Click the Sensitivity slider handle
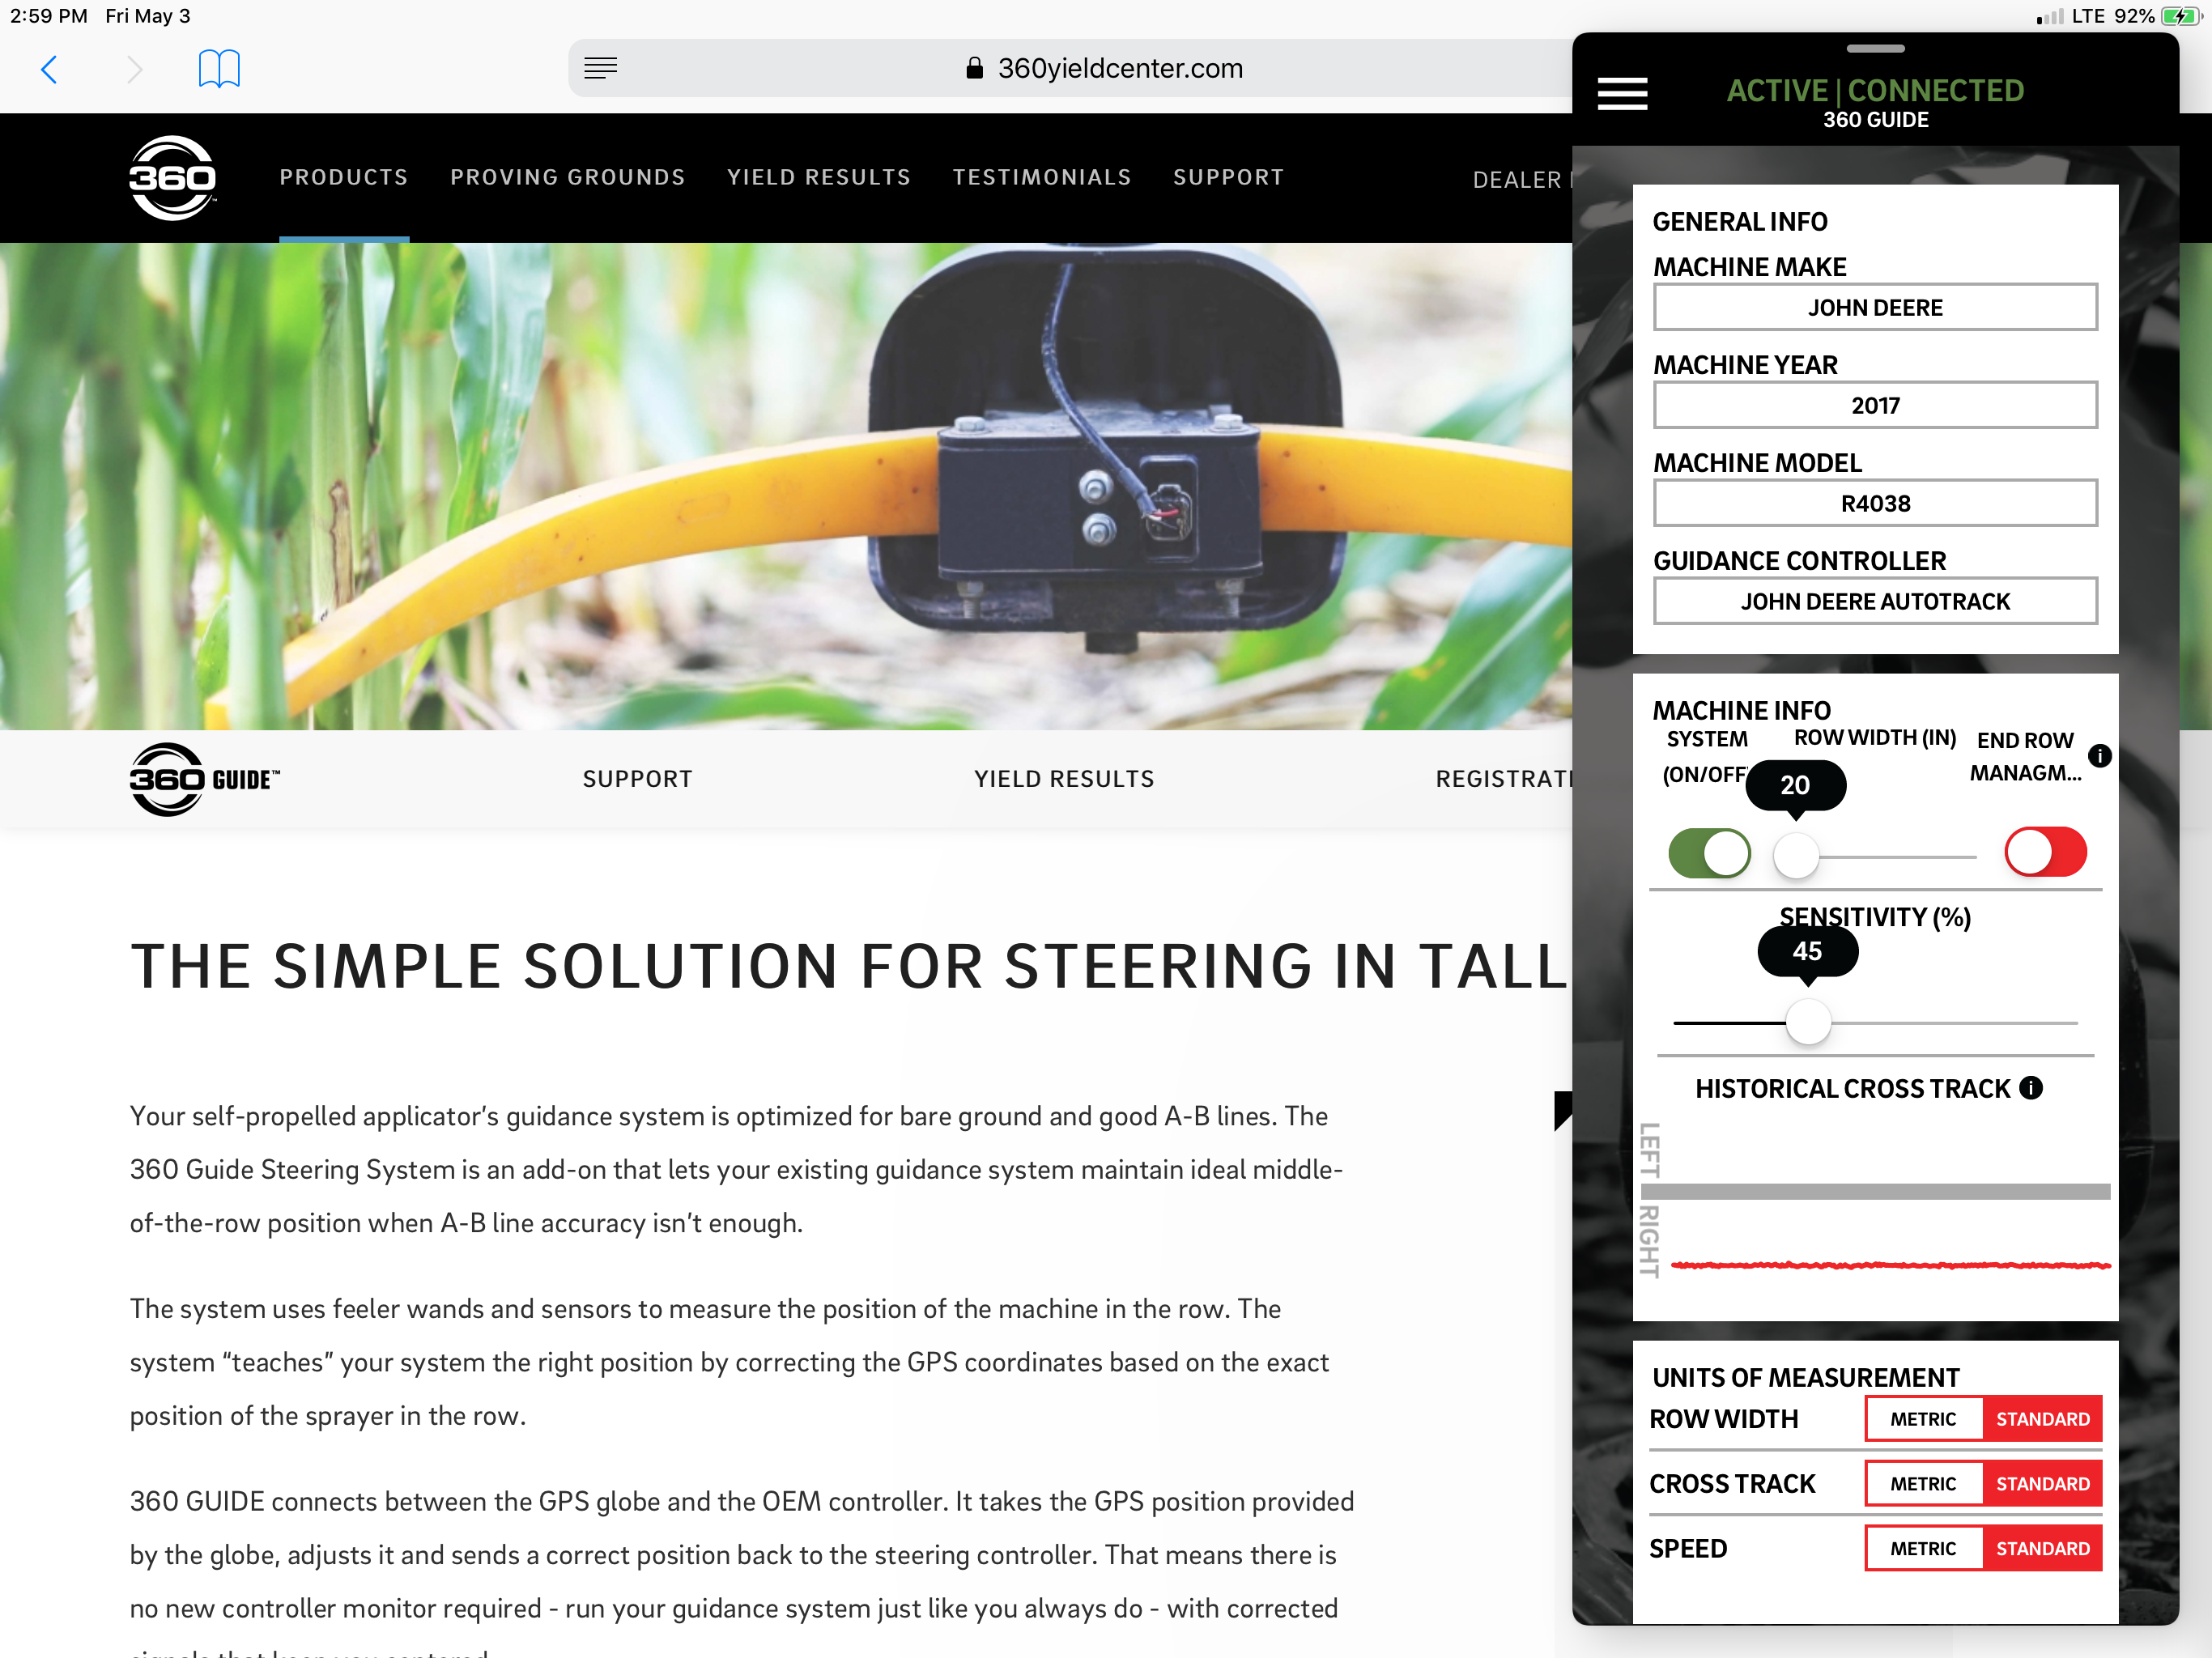Screen dimensions: 2212x1658 (1808, 1023)
